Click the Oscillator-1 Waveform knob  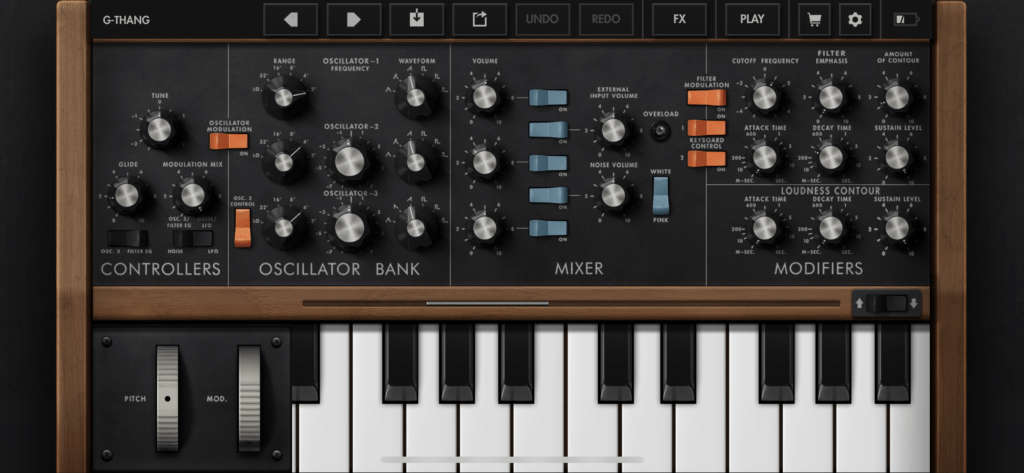click(x=416, y=97)
